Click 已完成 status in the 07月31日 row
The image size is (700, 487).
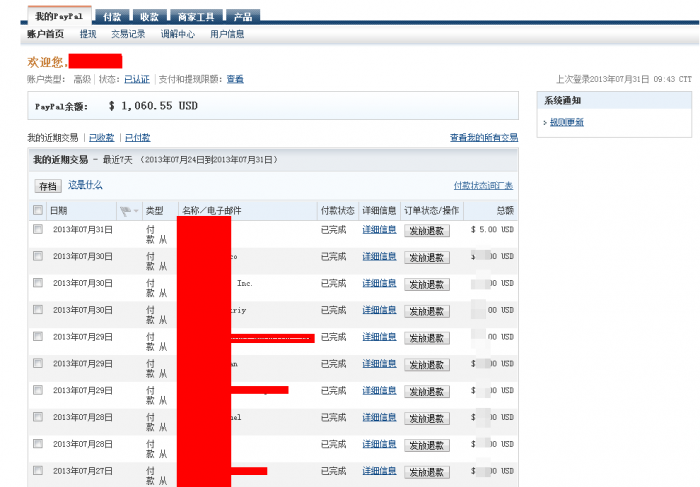pyautogui.click(x=333, y=229)
